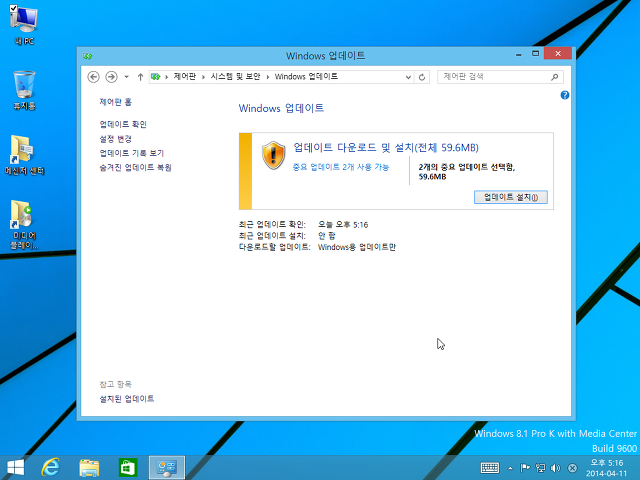Click the search magnifier icon
The width and height of the screenshot is (640, 480).
(554, 77)
